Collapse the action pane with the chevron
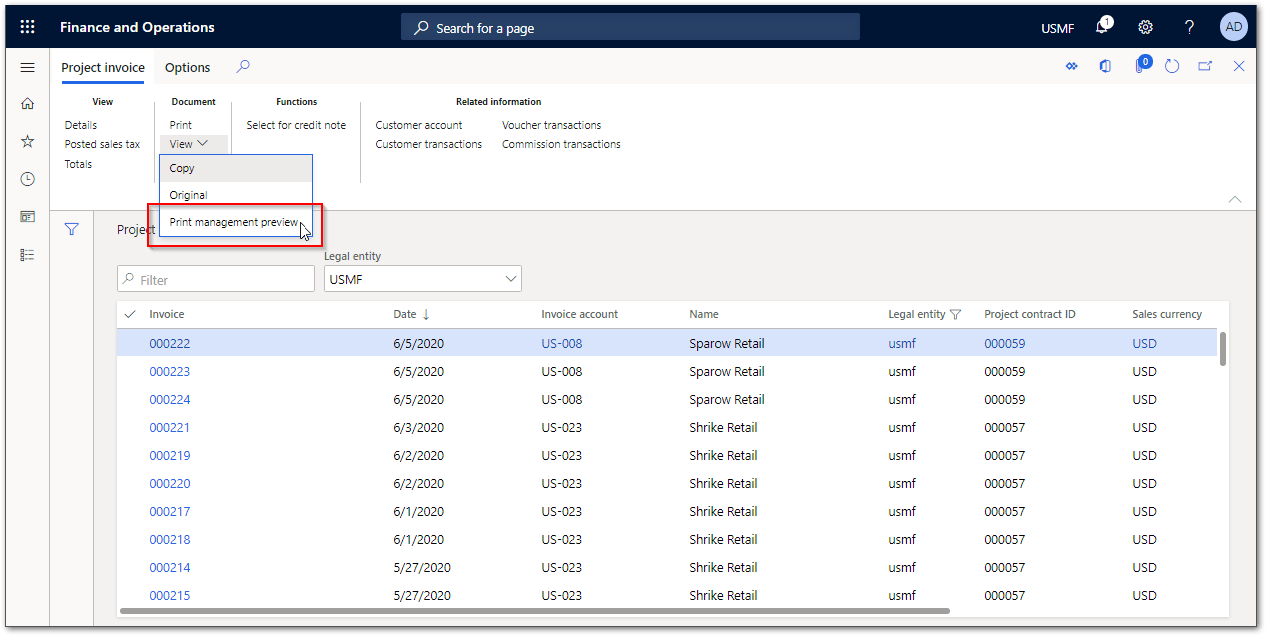The image size is (1266, 636). 1234,199
